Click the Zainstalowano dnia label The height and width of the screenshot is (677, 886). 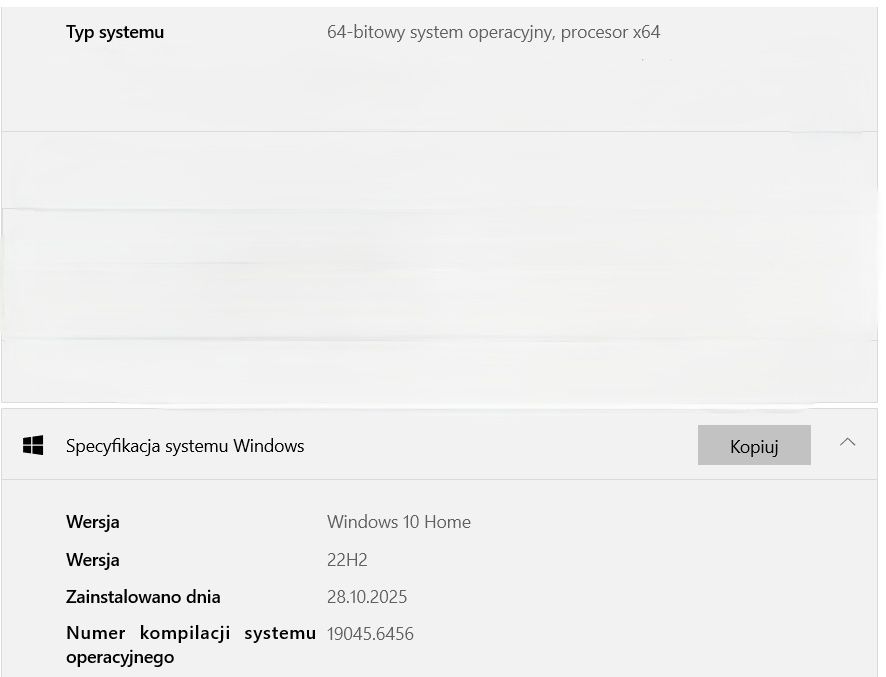pos(143,597)
